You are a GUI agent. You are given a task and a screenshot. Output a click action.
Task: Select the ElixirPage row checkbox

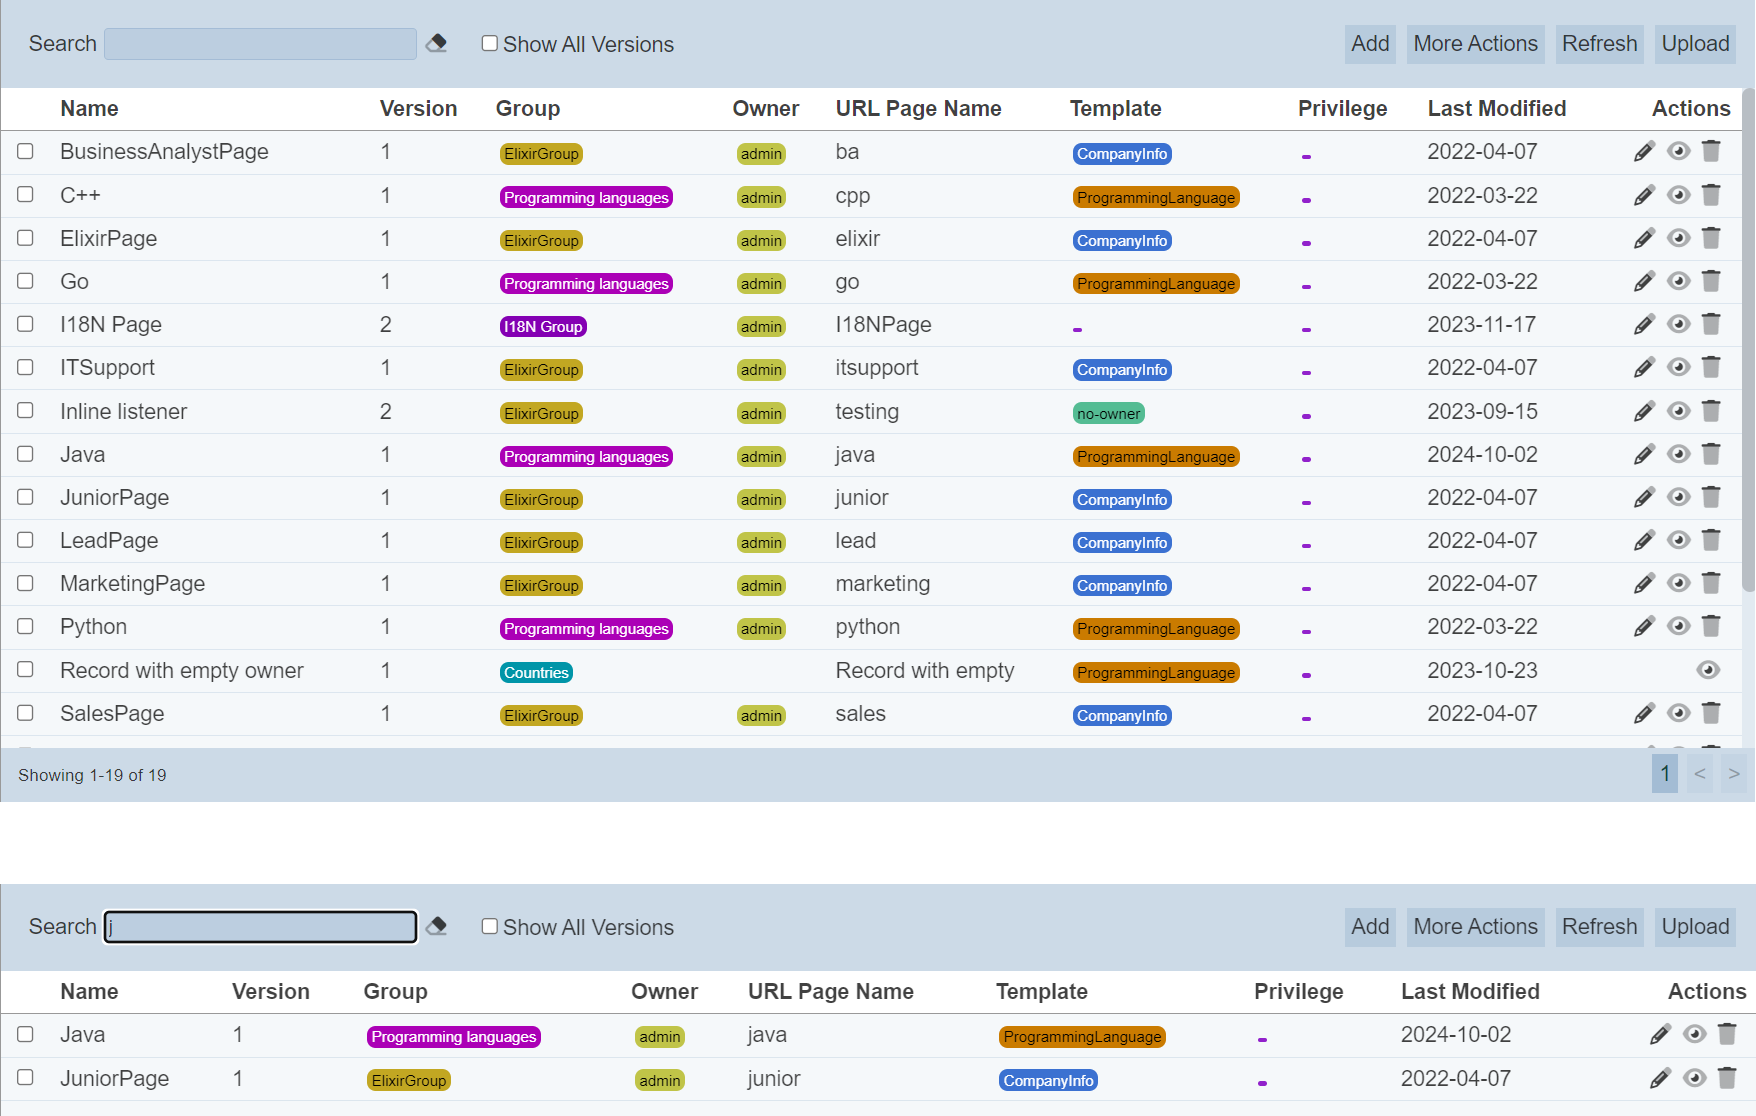click(x=26, y=238)
